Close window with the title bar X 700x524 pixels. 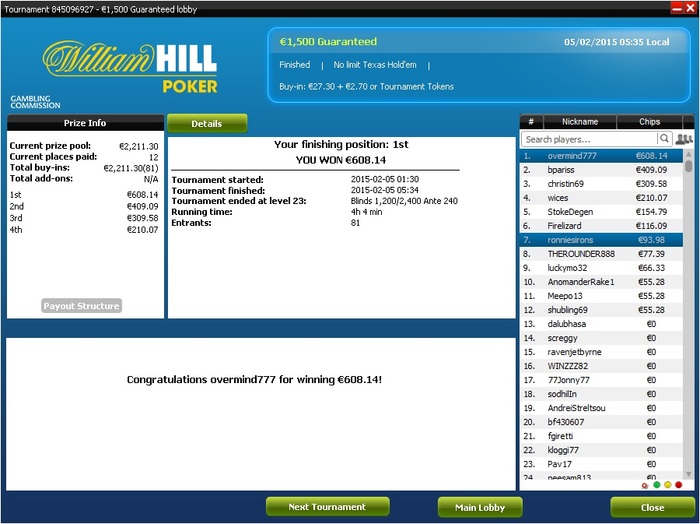[689, 8]
